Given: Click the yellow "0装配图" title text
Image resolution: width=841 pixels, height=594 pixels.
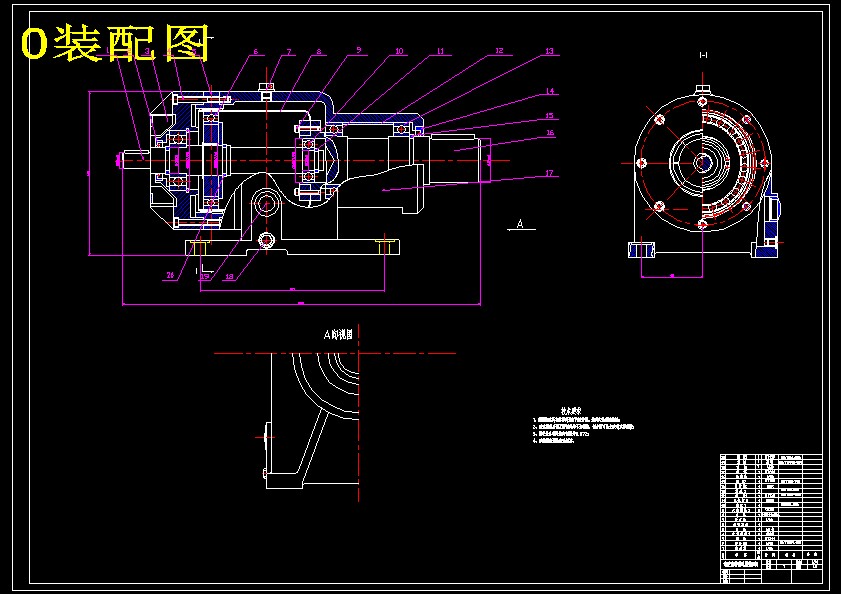Looking at the screenshot, I should coord(115,42).
